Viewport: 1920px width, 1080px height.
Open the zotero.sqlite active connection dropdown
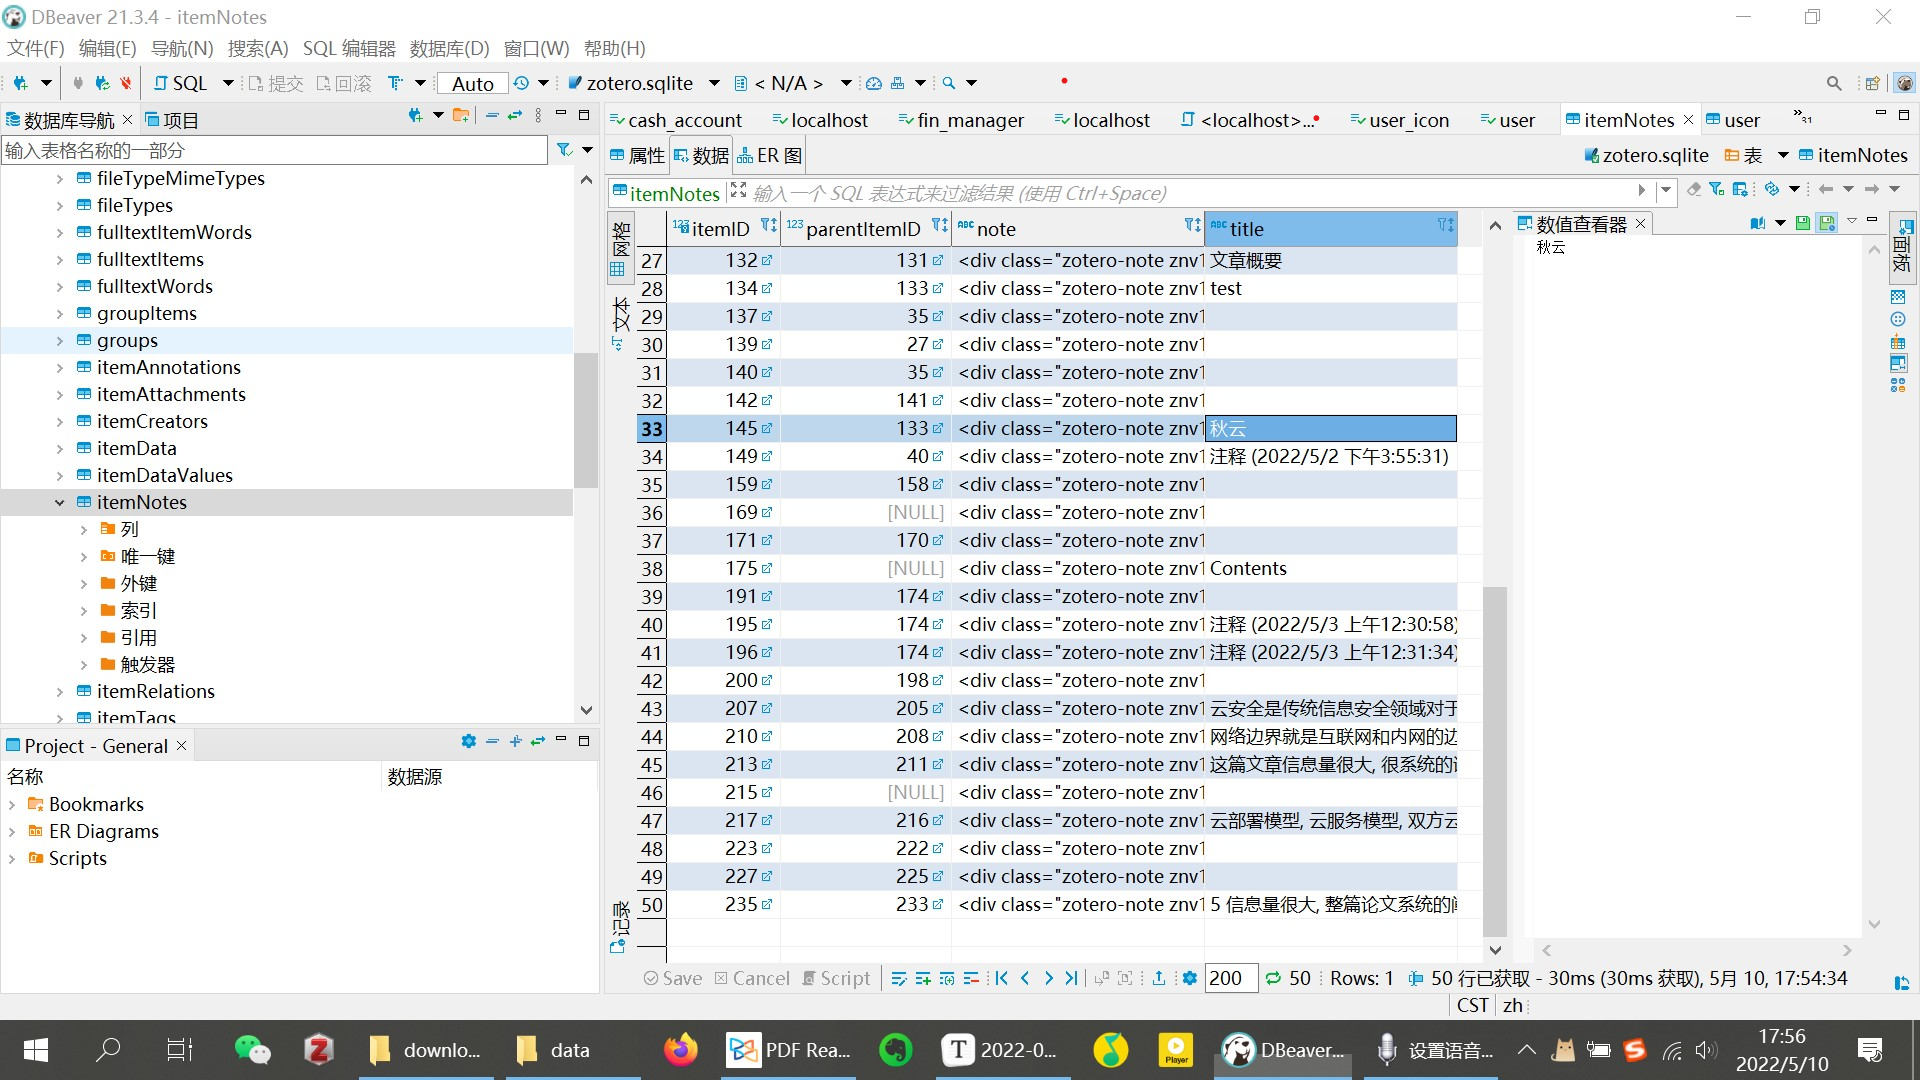(714, 83)
